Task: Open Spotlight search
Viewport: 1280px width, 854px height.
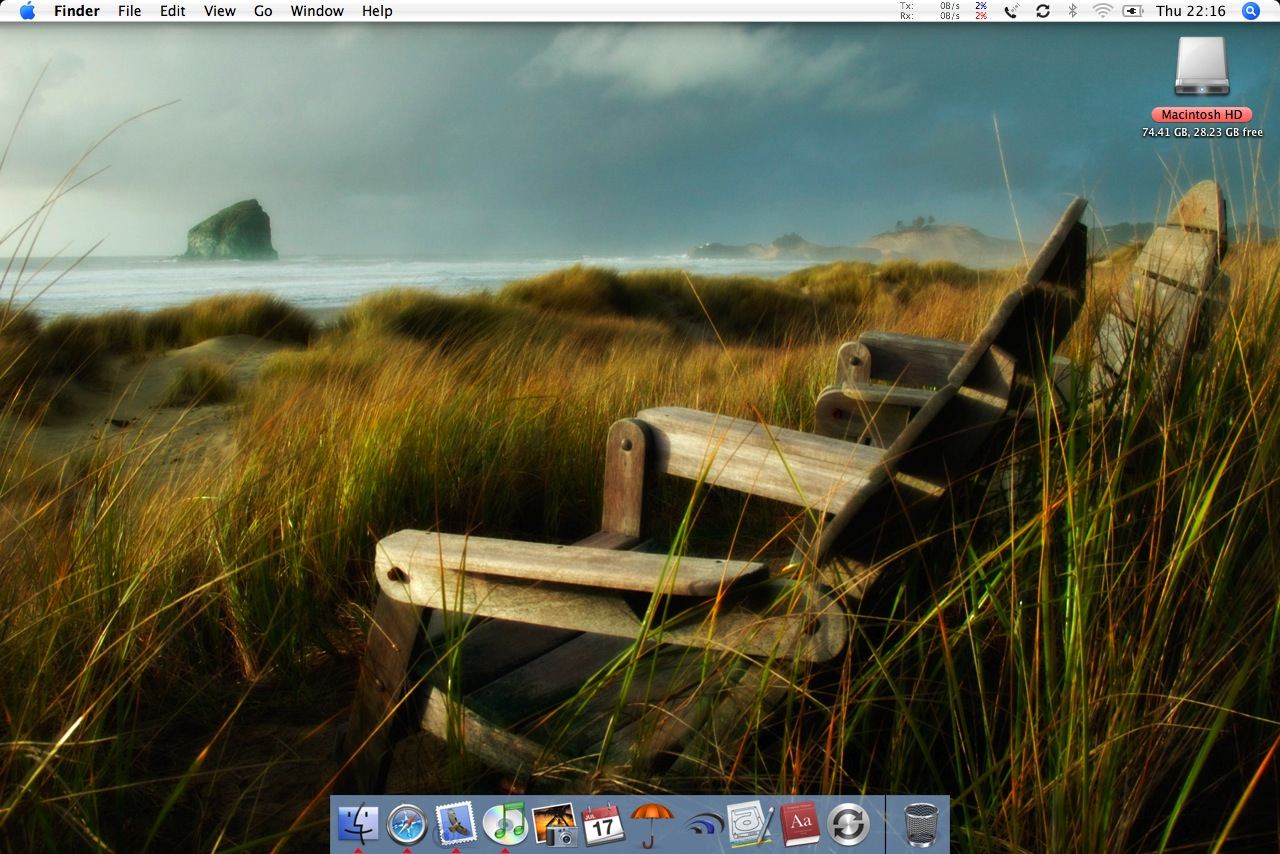Action: [1250, 11]
